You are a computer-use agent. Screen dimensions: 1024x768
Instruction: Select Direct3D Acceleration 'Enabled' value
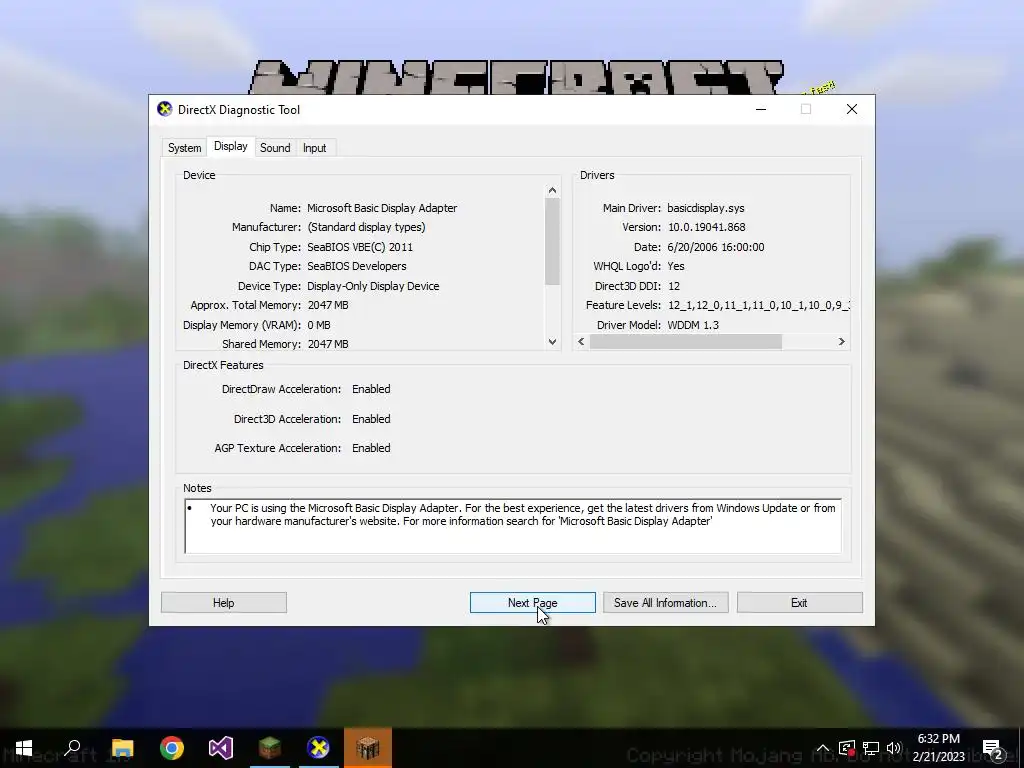(371, 419)
